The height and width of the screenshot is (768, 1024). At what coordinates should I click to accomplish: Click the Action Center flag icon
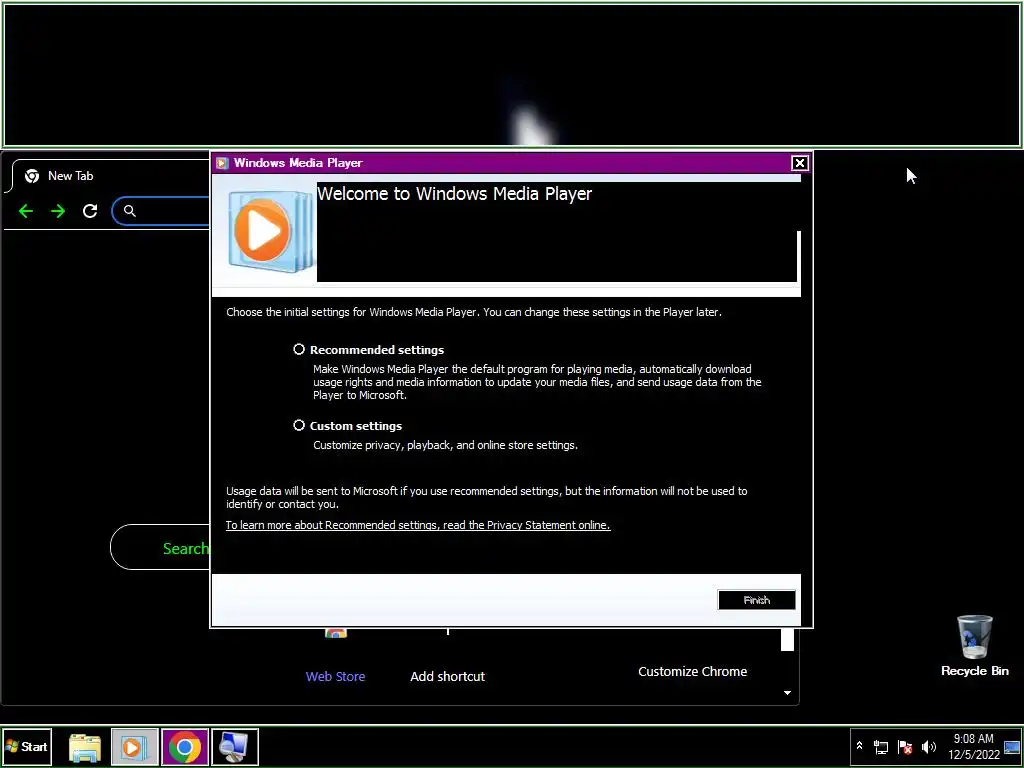tap(904, 746)
